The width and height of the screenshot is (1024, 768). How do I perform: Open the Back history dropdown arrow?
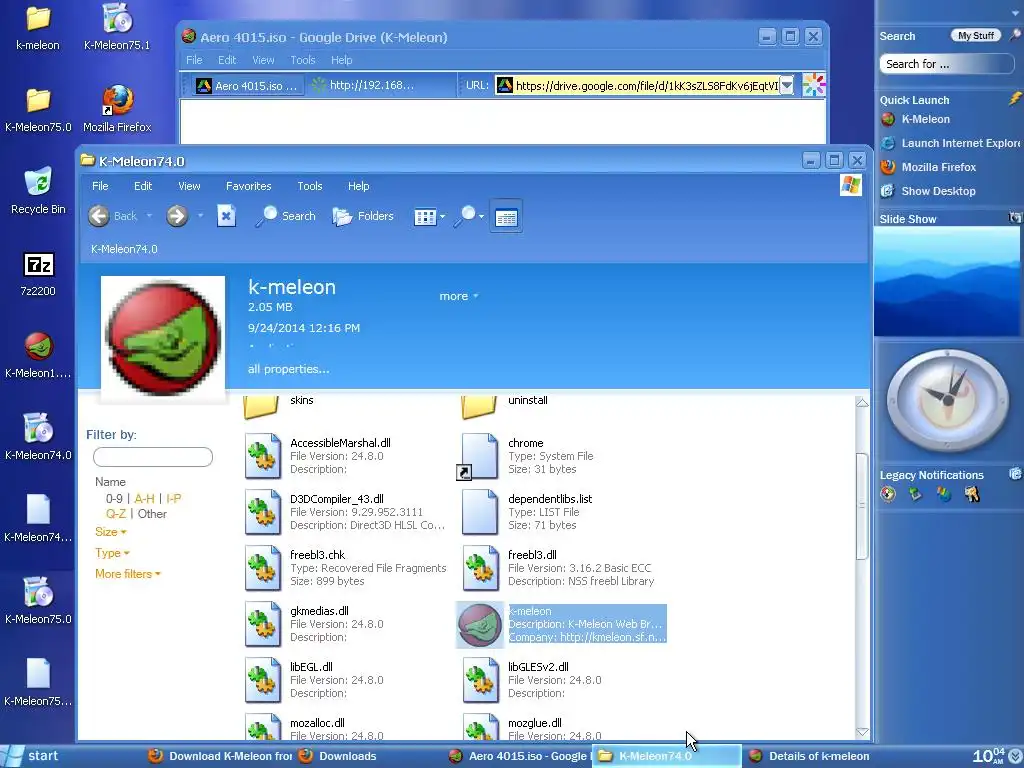pyautogui.click(x=149, y=216)
